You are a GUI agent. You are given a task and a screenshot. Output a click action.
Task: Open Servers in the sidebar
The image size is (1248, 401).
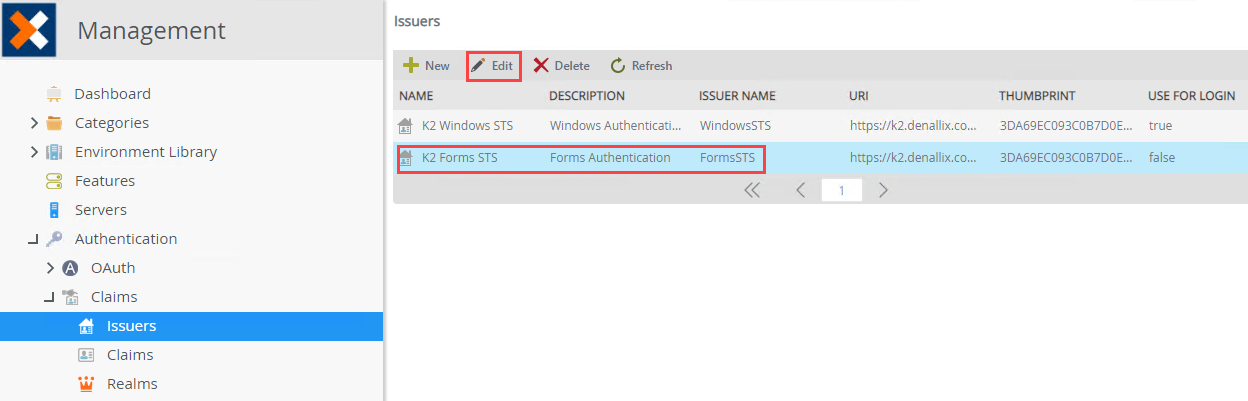[101, 210]
